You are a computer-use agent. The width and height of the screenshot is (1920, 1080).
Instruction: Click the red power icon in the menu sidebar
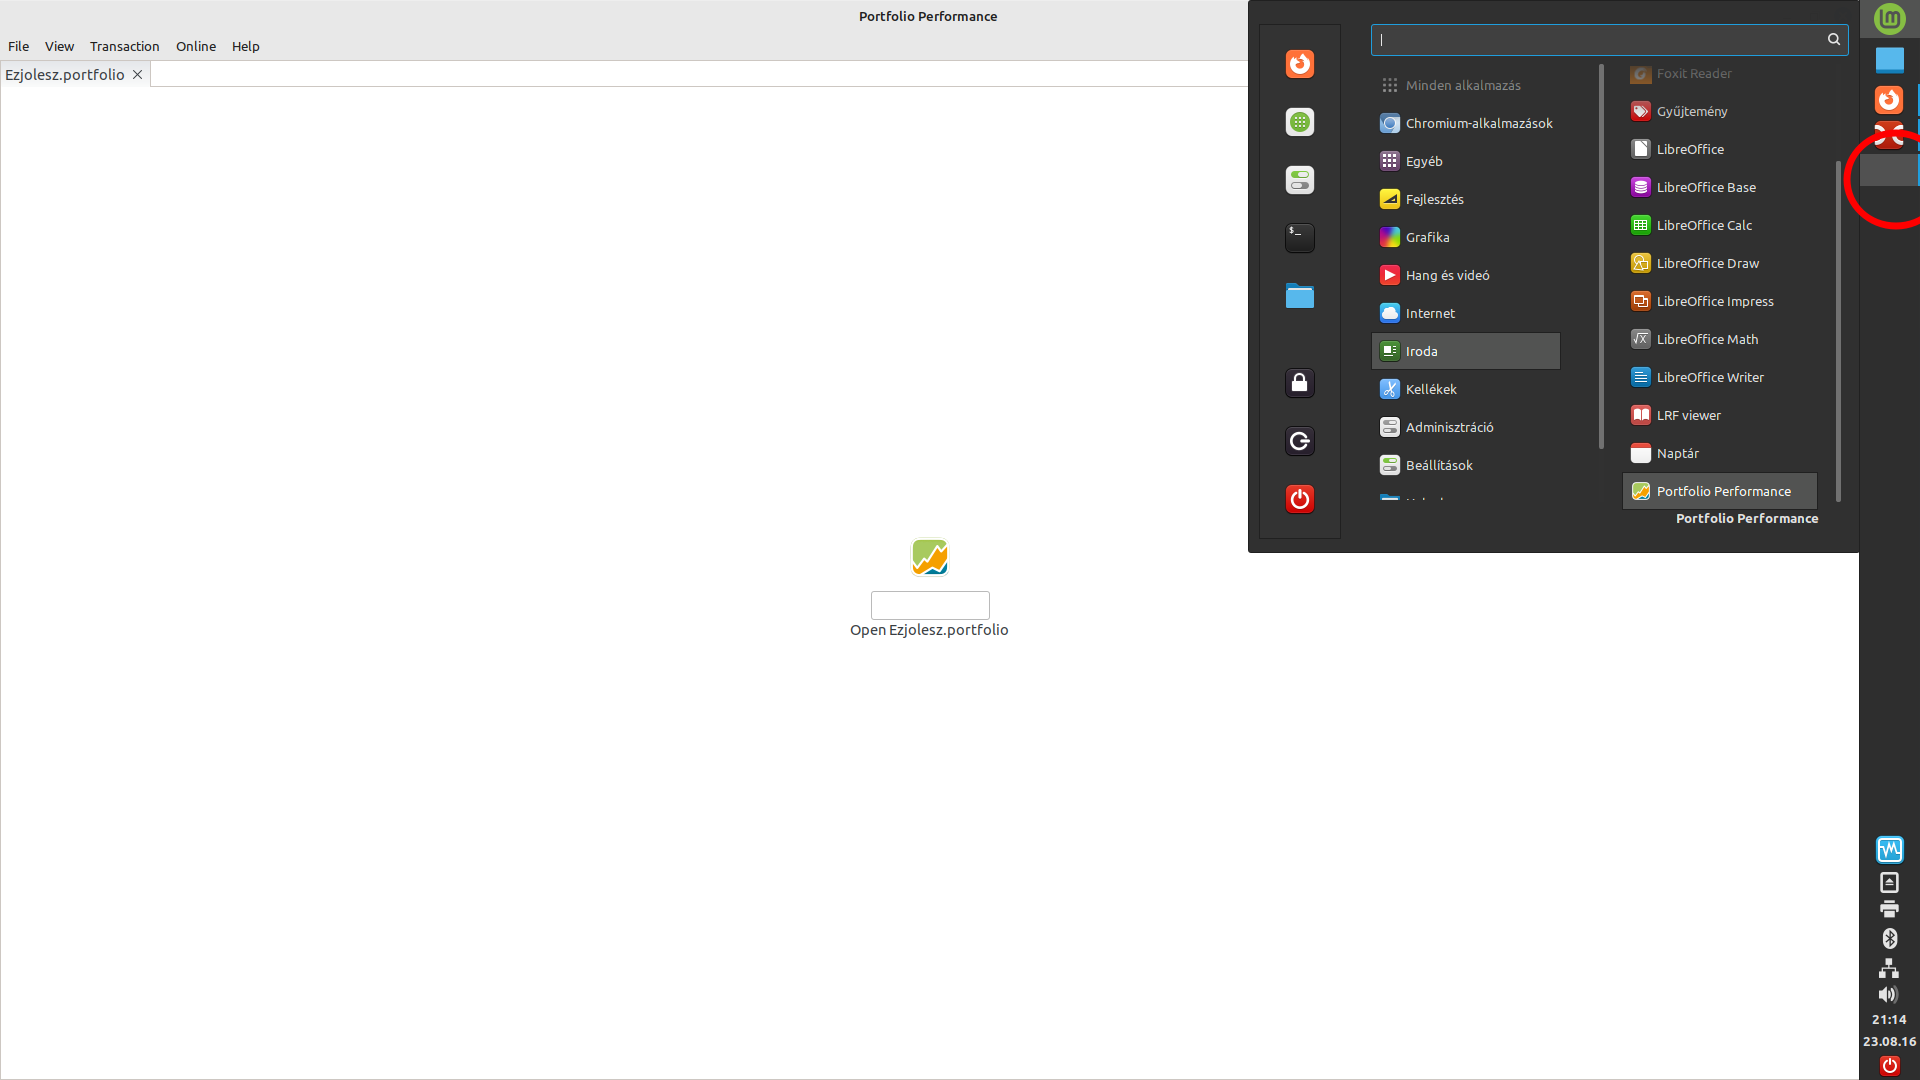click(1299, 499)
